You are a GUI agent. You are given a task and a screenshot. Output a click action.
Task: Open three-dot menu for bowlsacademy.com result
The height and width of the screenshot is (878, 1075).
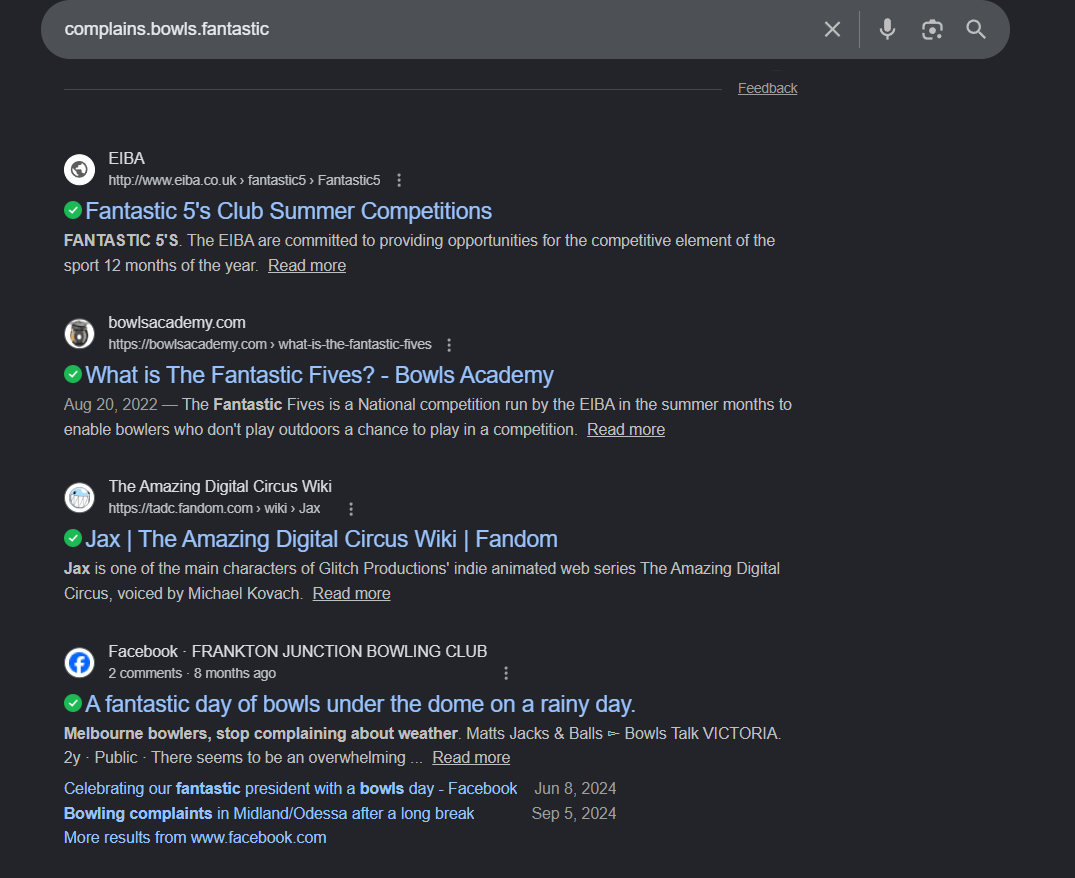449,345
